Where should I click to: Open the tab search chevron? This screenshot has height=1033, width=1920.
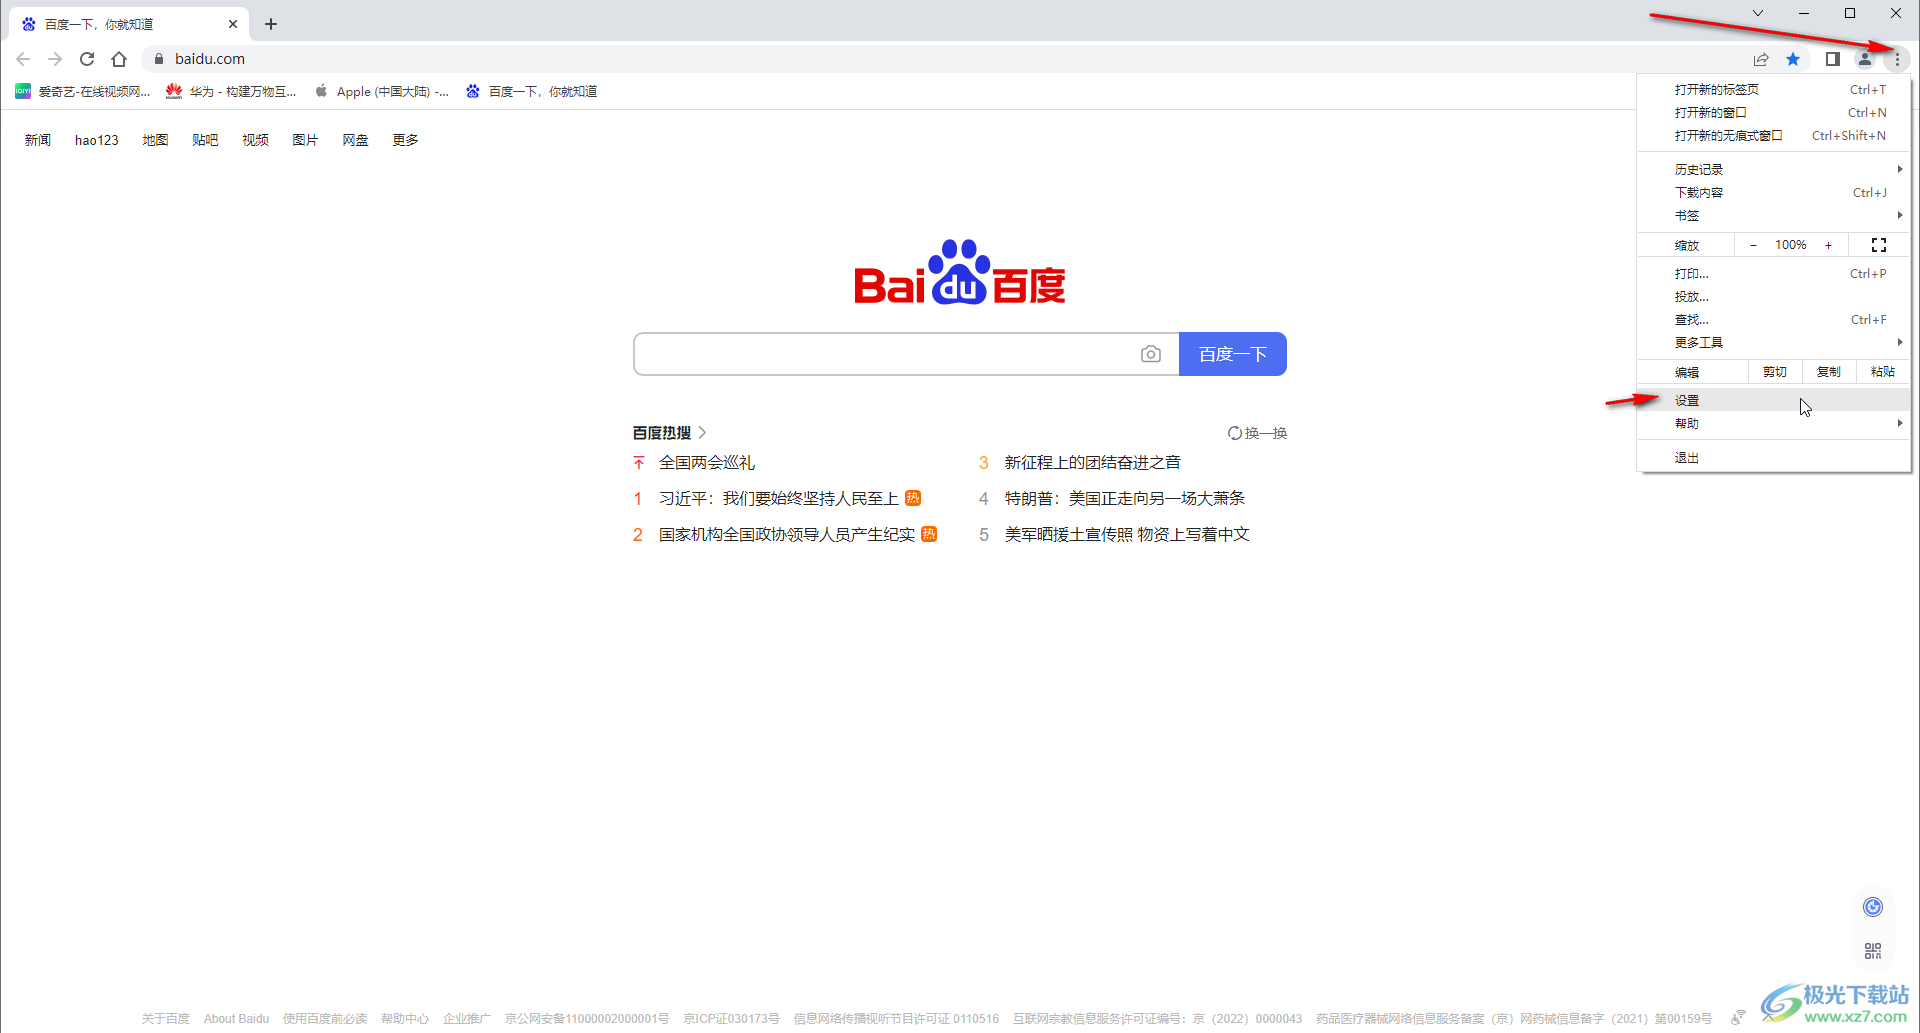pyautogui.click(x=1757, y=13)
